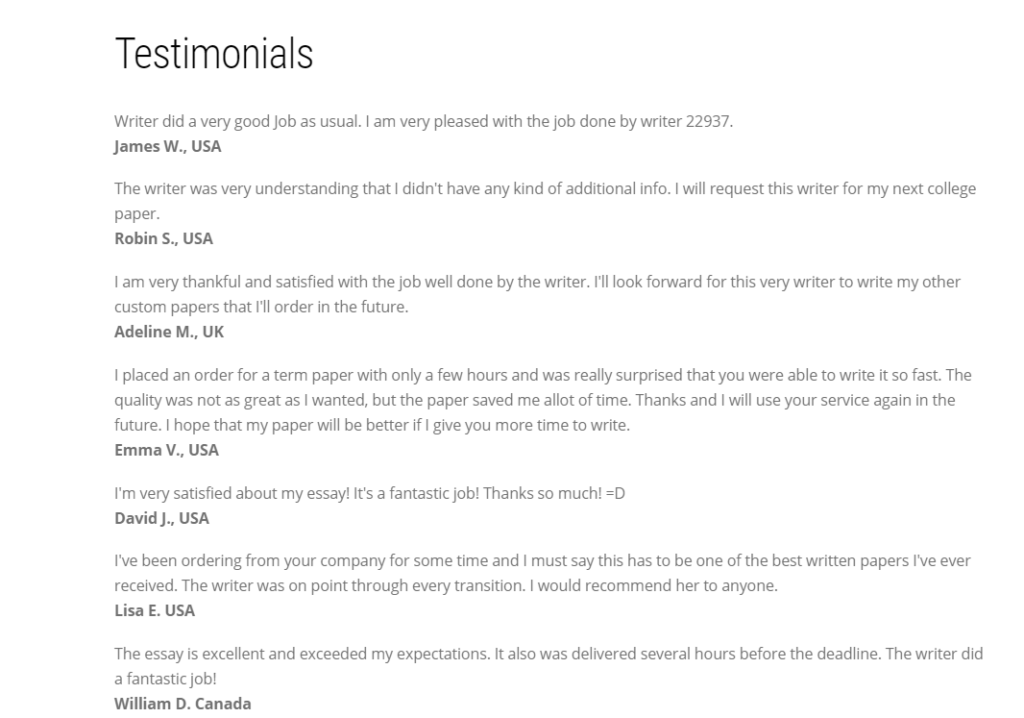Click the writer 22937 testimonial text
The height and width of the screenshot is (718, 1024).
pyautogui.click(x=424, y=122)
